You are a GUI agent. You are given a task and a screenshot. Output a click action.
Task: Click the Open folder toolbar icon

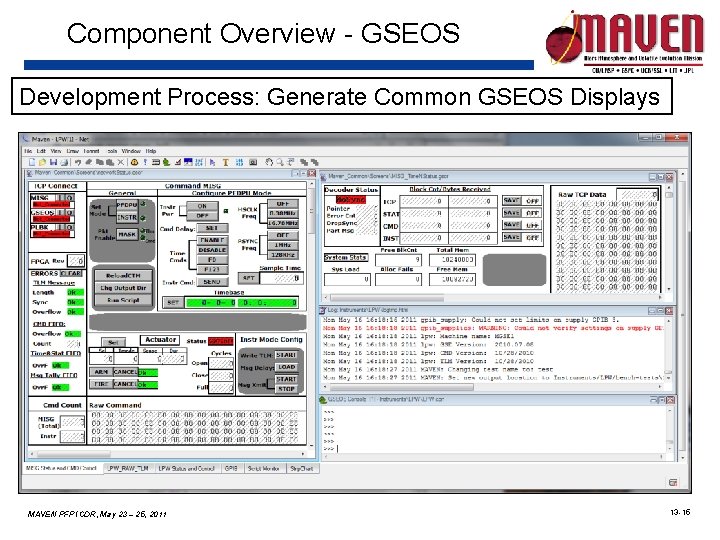[42, 162]
